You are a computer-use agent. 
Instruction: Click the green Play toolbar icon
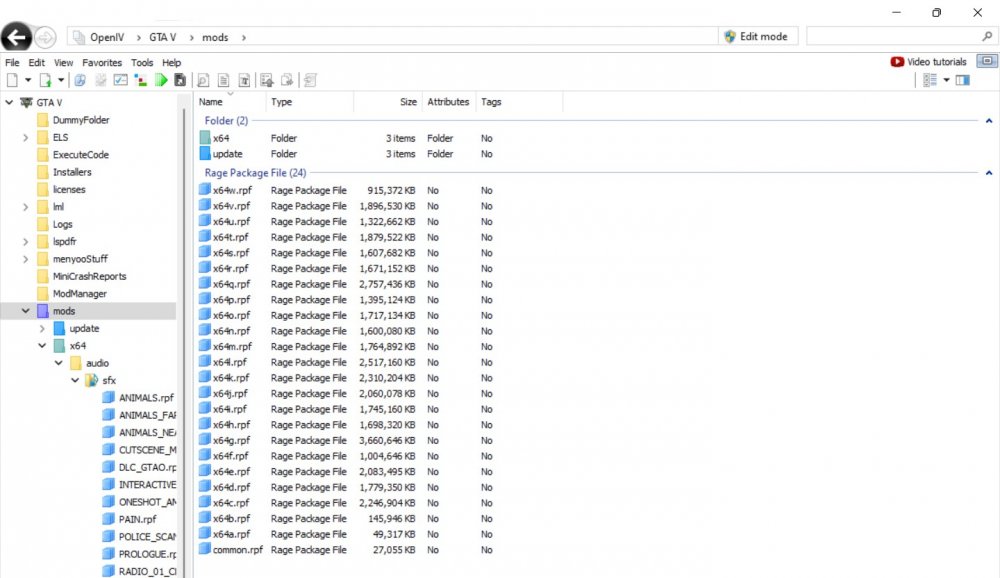[x=162, y=80]
